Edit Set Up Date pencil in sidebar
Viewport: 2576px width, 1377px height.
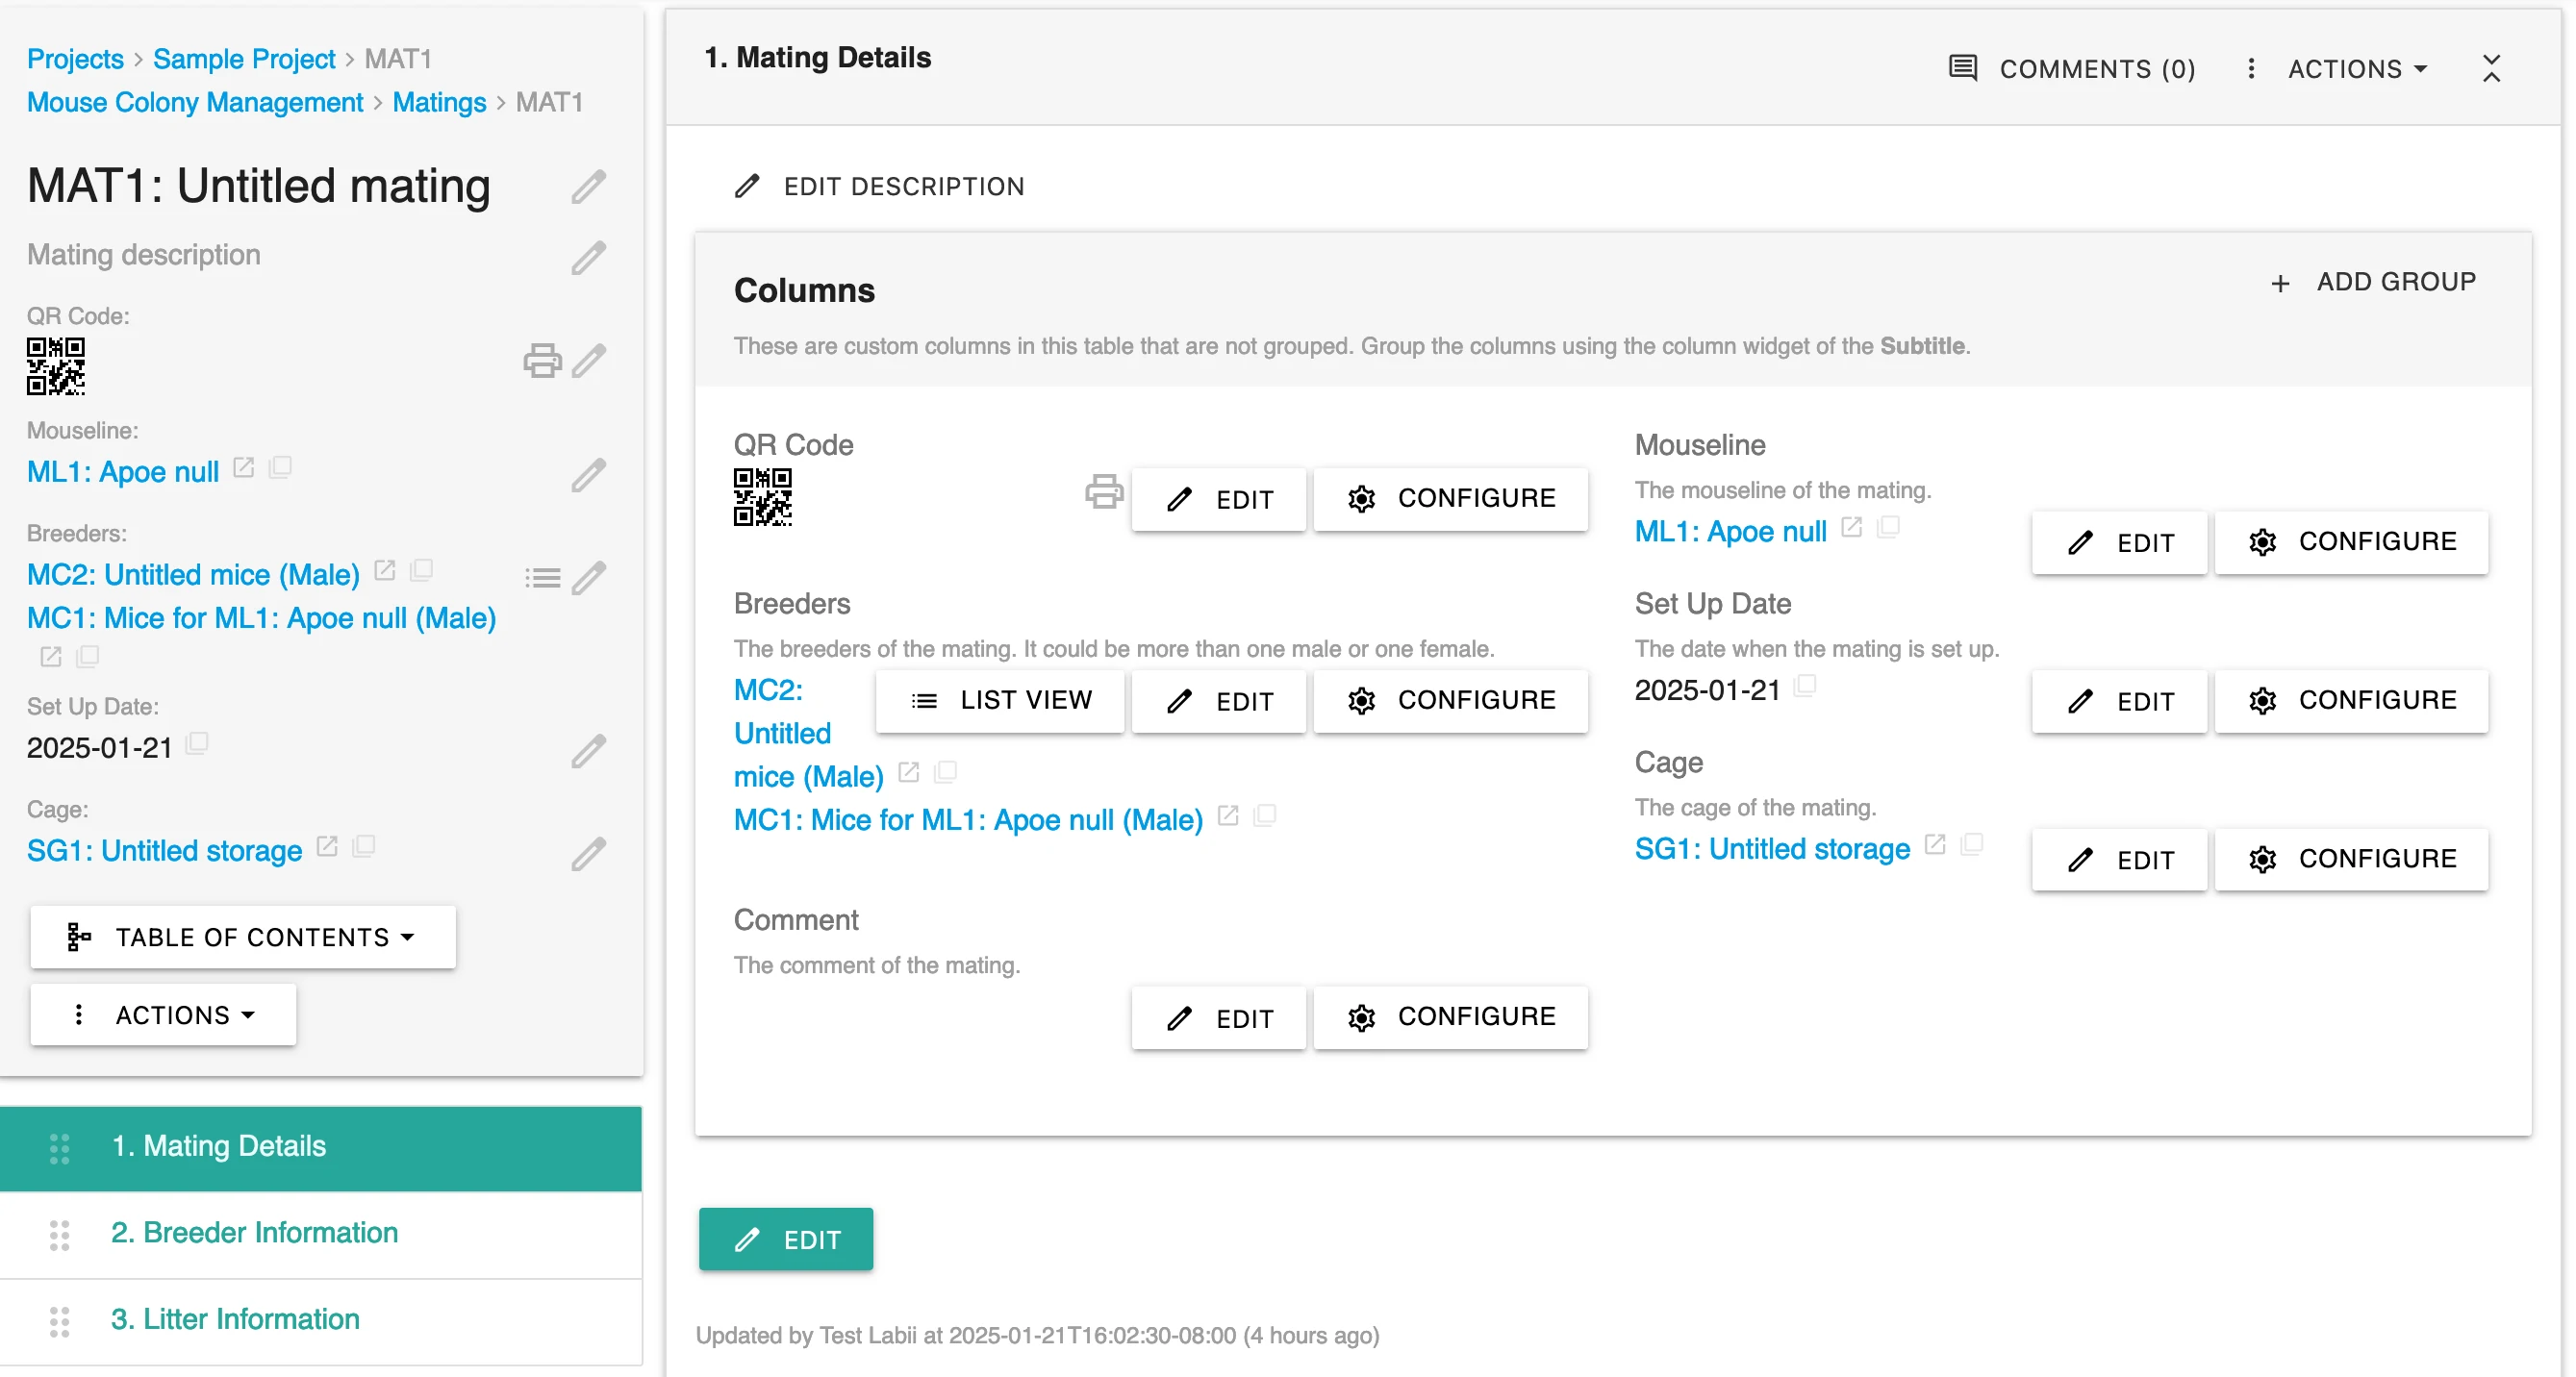[x=589, y=751]
